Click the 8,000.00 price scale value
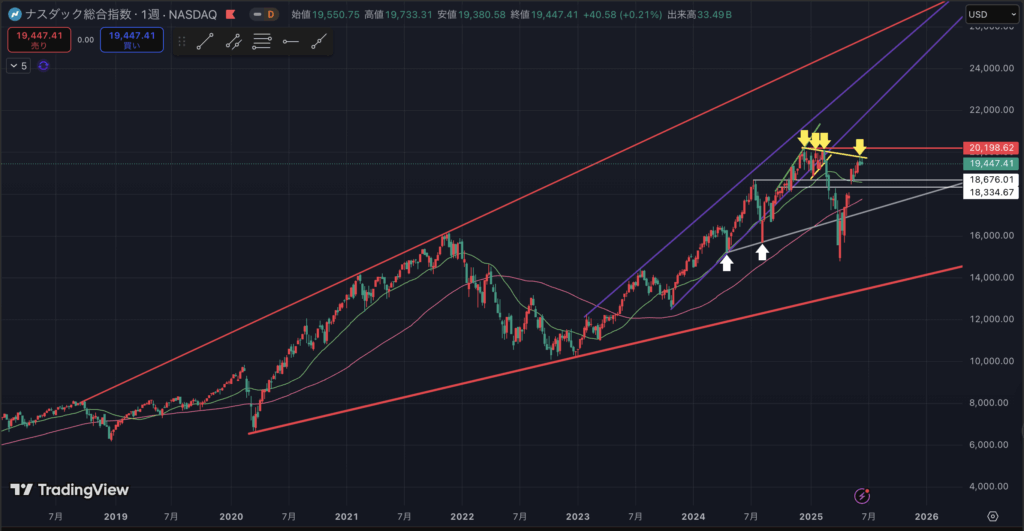This screenshot has width=1024, height=531. 991,402
